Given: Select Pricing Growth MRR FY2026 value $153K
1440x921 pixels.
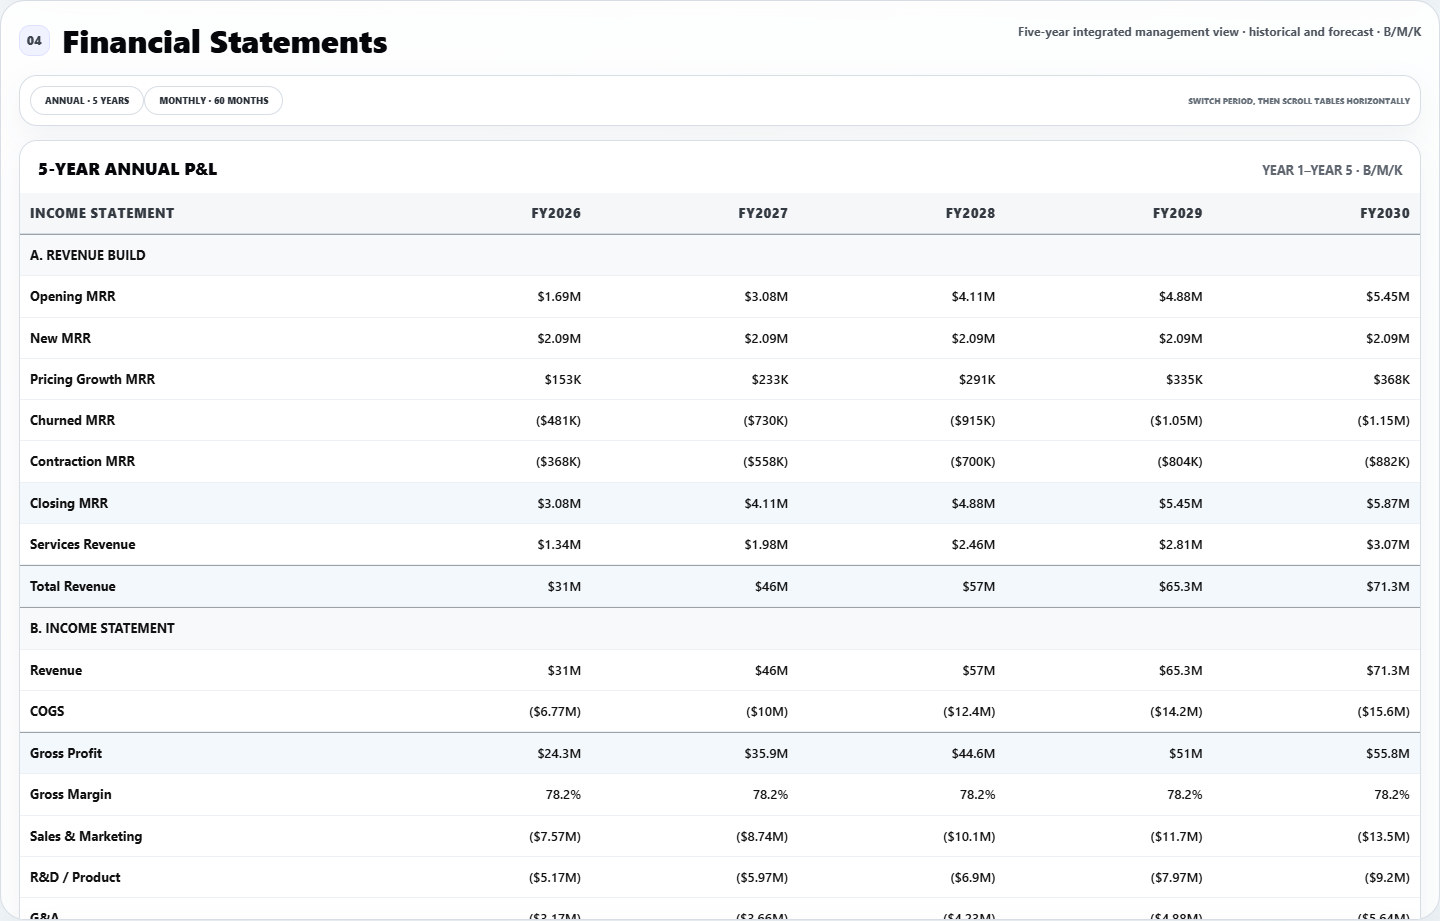Looking at the screenshot, I should (563, 379).
